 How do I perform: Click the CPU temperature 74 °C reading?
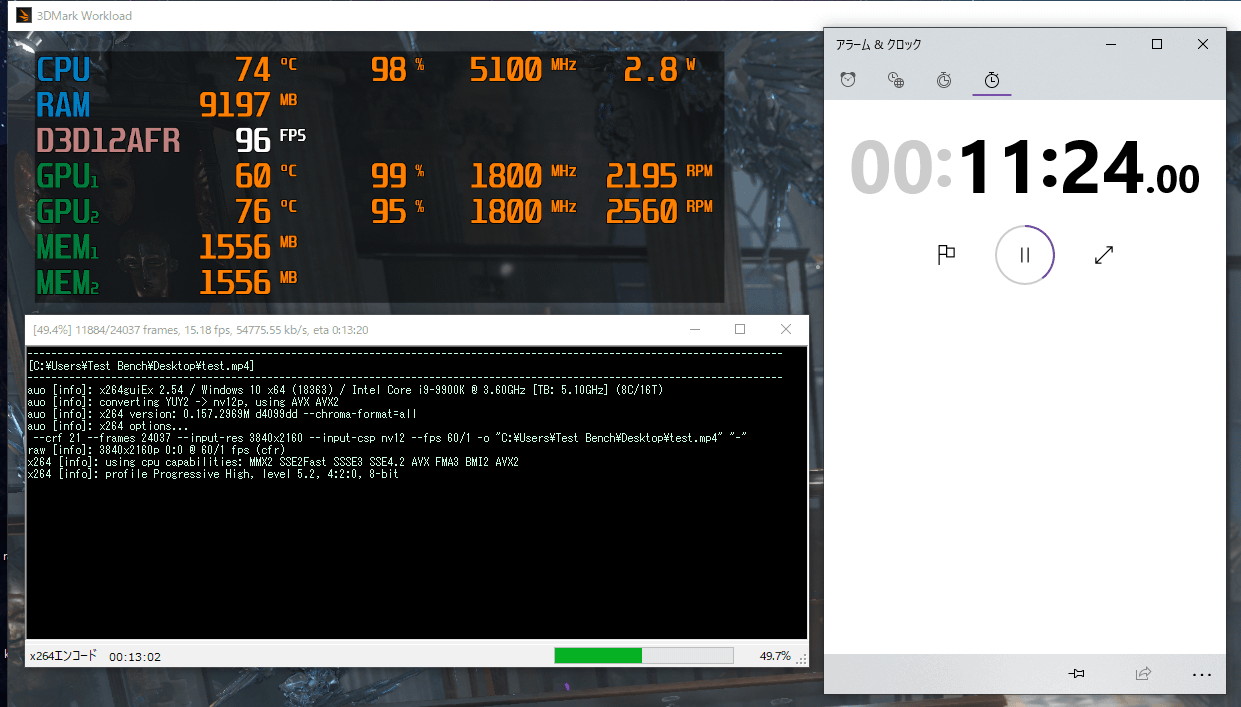click(x=265, y=70)
